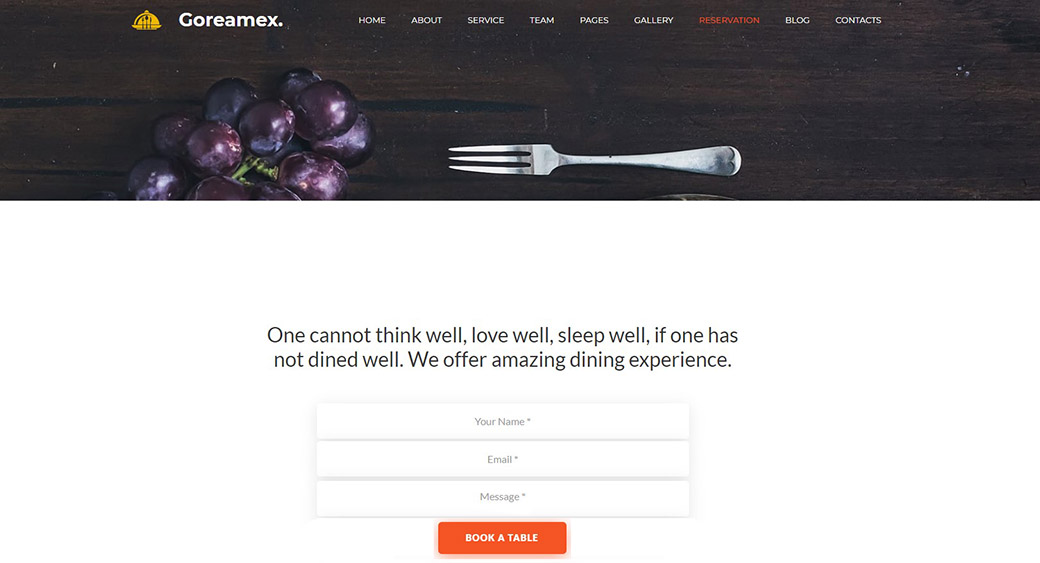Open the Gallery navigation link
The width and height of the screenshot is (1040, 563).
tap(653, 21)
